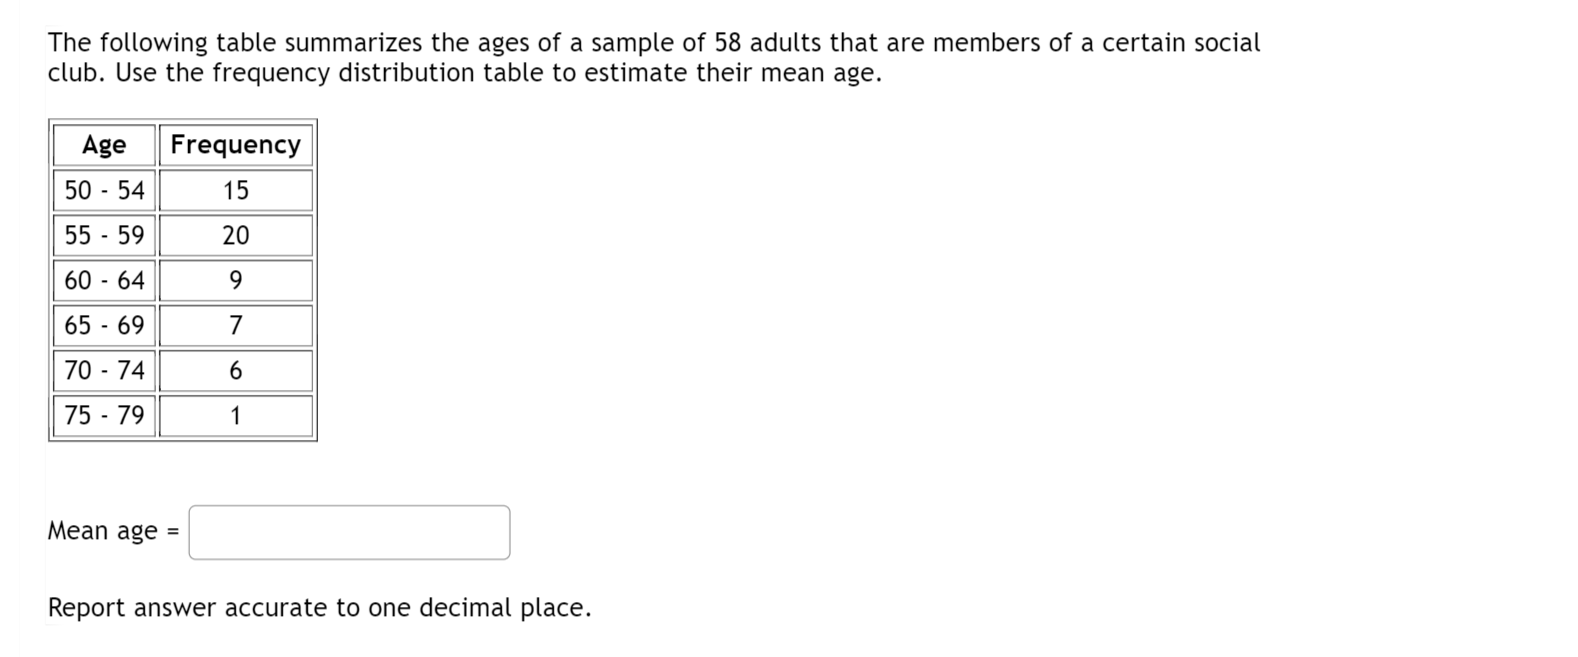Select the frequency value 9
The image size is (1578, 657).
[235, 280]
